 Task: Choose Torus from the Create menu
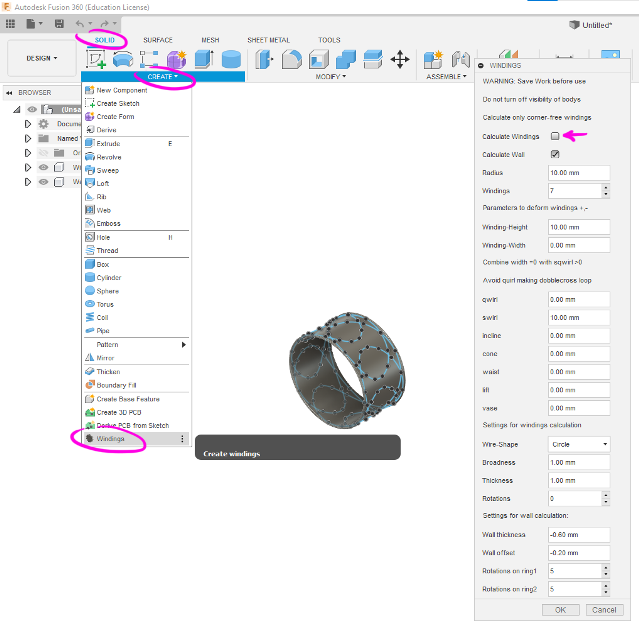point(136,304)
